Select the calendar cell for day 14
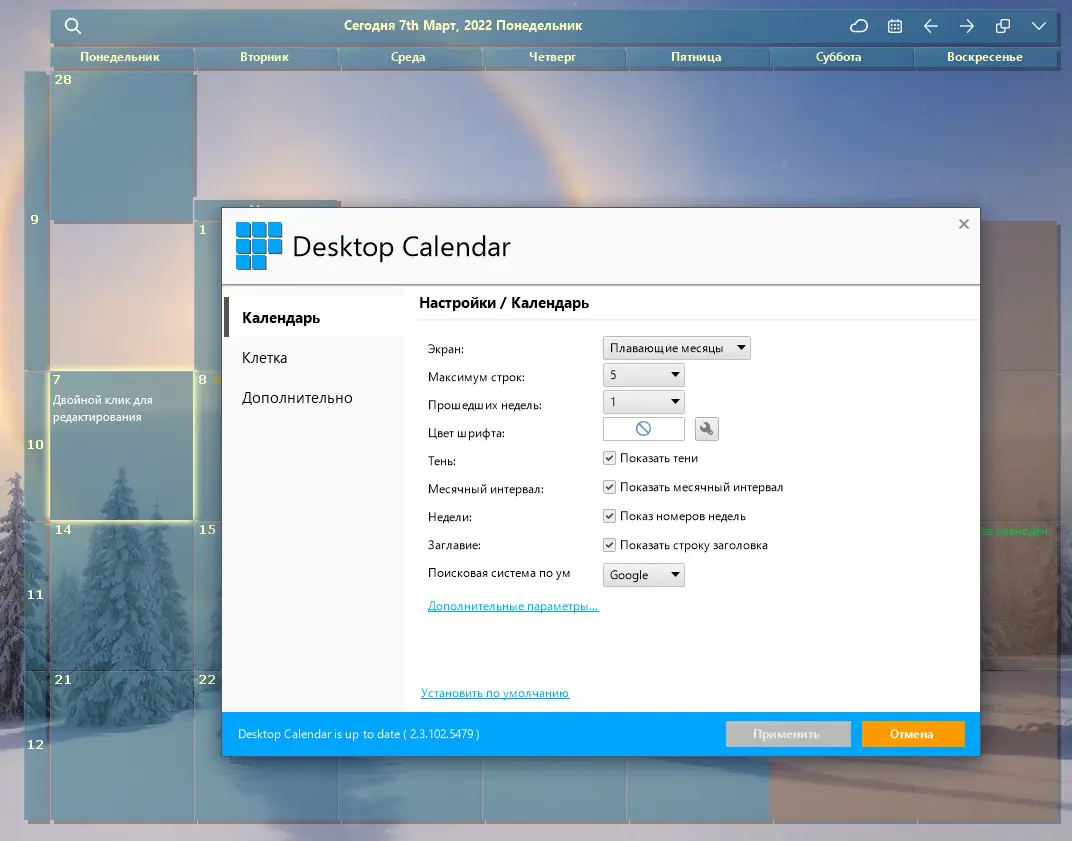The width and height of the screenshot is (1072, 841). (x=122, y=595)
